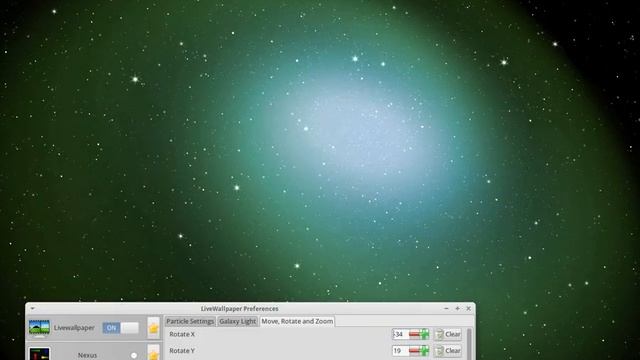The width and height of the screenshot is (640, 360).
Task: Switch to the Galaxy Light tab
Action: [x=238, y=321]
